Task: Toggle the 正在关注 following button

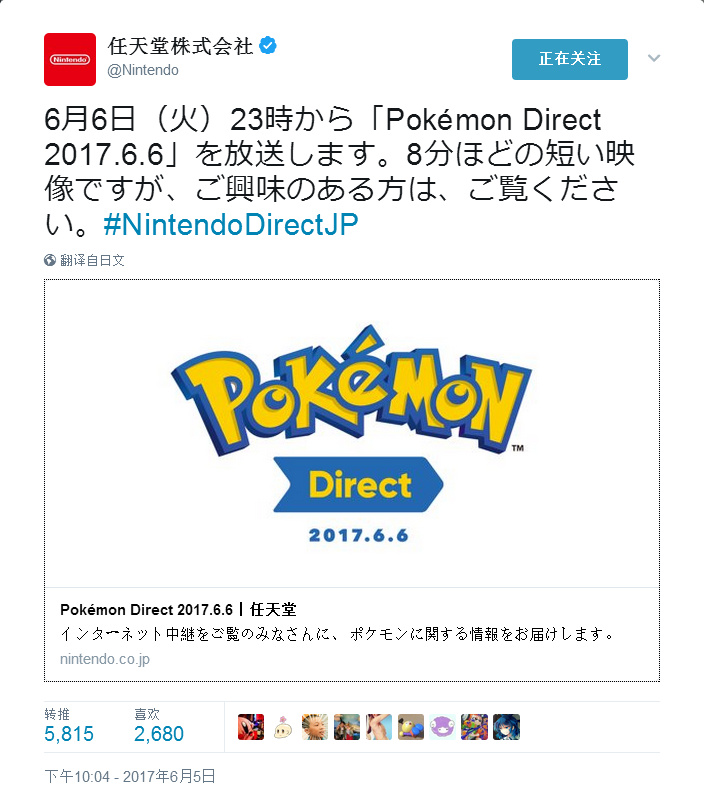Action: tap(570, 59)
